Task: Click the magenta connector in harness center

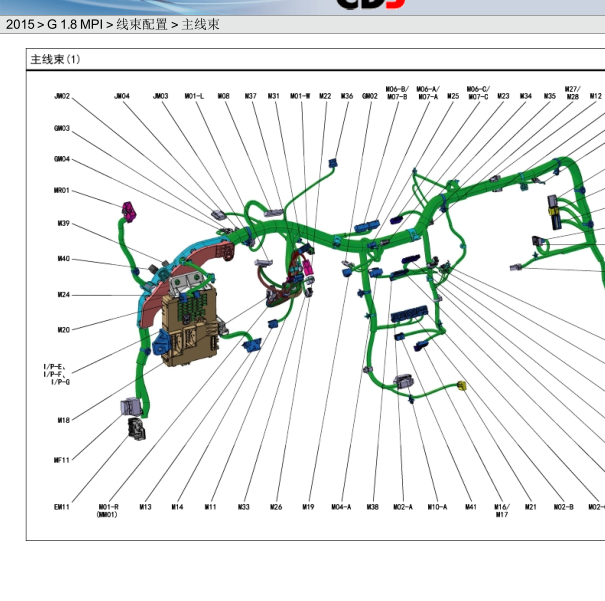Action: (x=307, y=266)
